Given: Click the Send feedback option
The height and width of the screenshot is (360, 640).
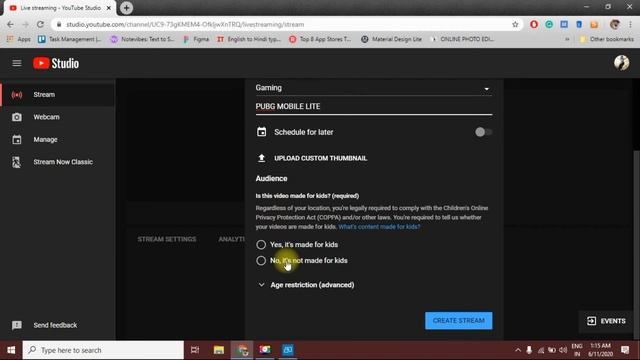Looking at the screenshot, I should (x=55, y=325).
